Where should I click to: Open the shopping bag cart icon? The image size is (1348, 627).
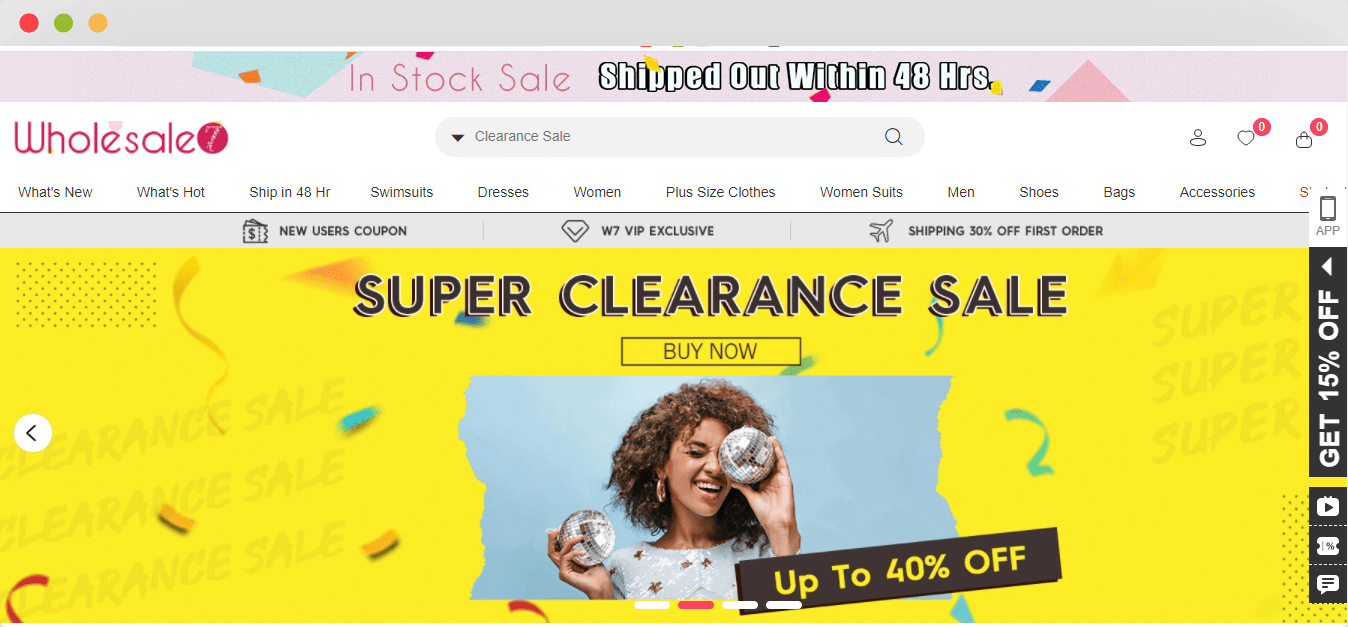pos(1304,139)
